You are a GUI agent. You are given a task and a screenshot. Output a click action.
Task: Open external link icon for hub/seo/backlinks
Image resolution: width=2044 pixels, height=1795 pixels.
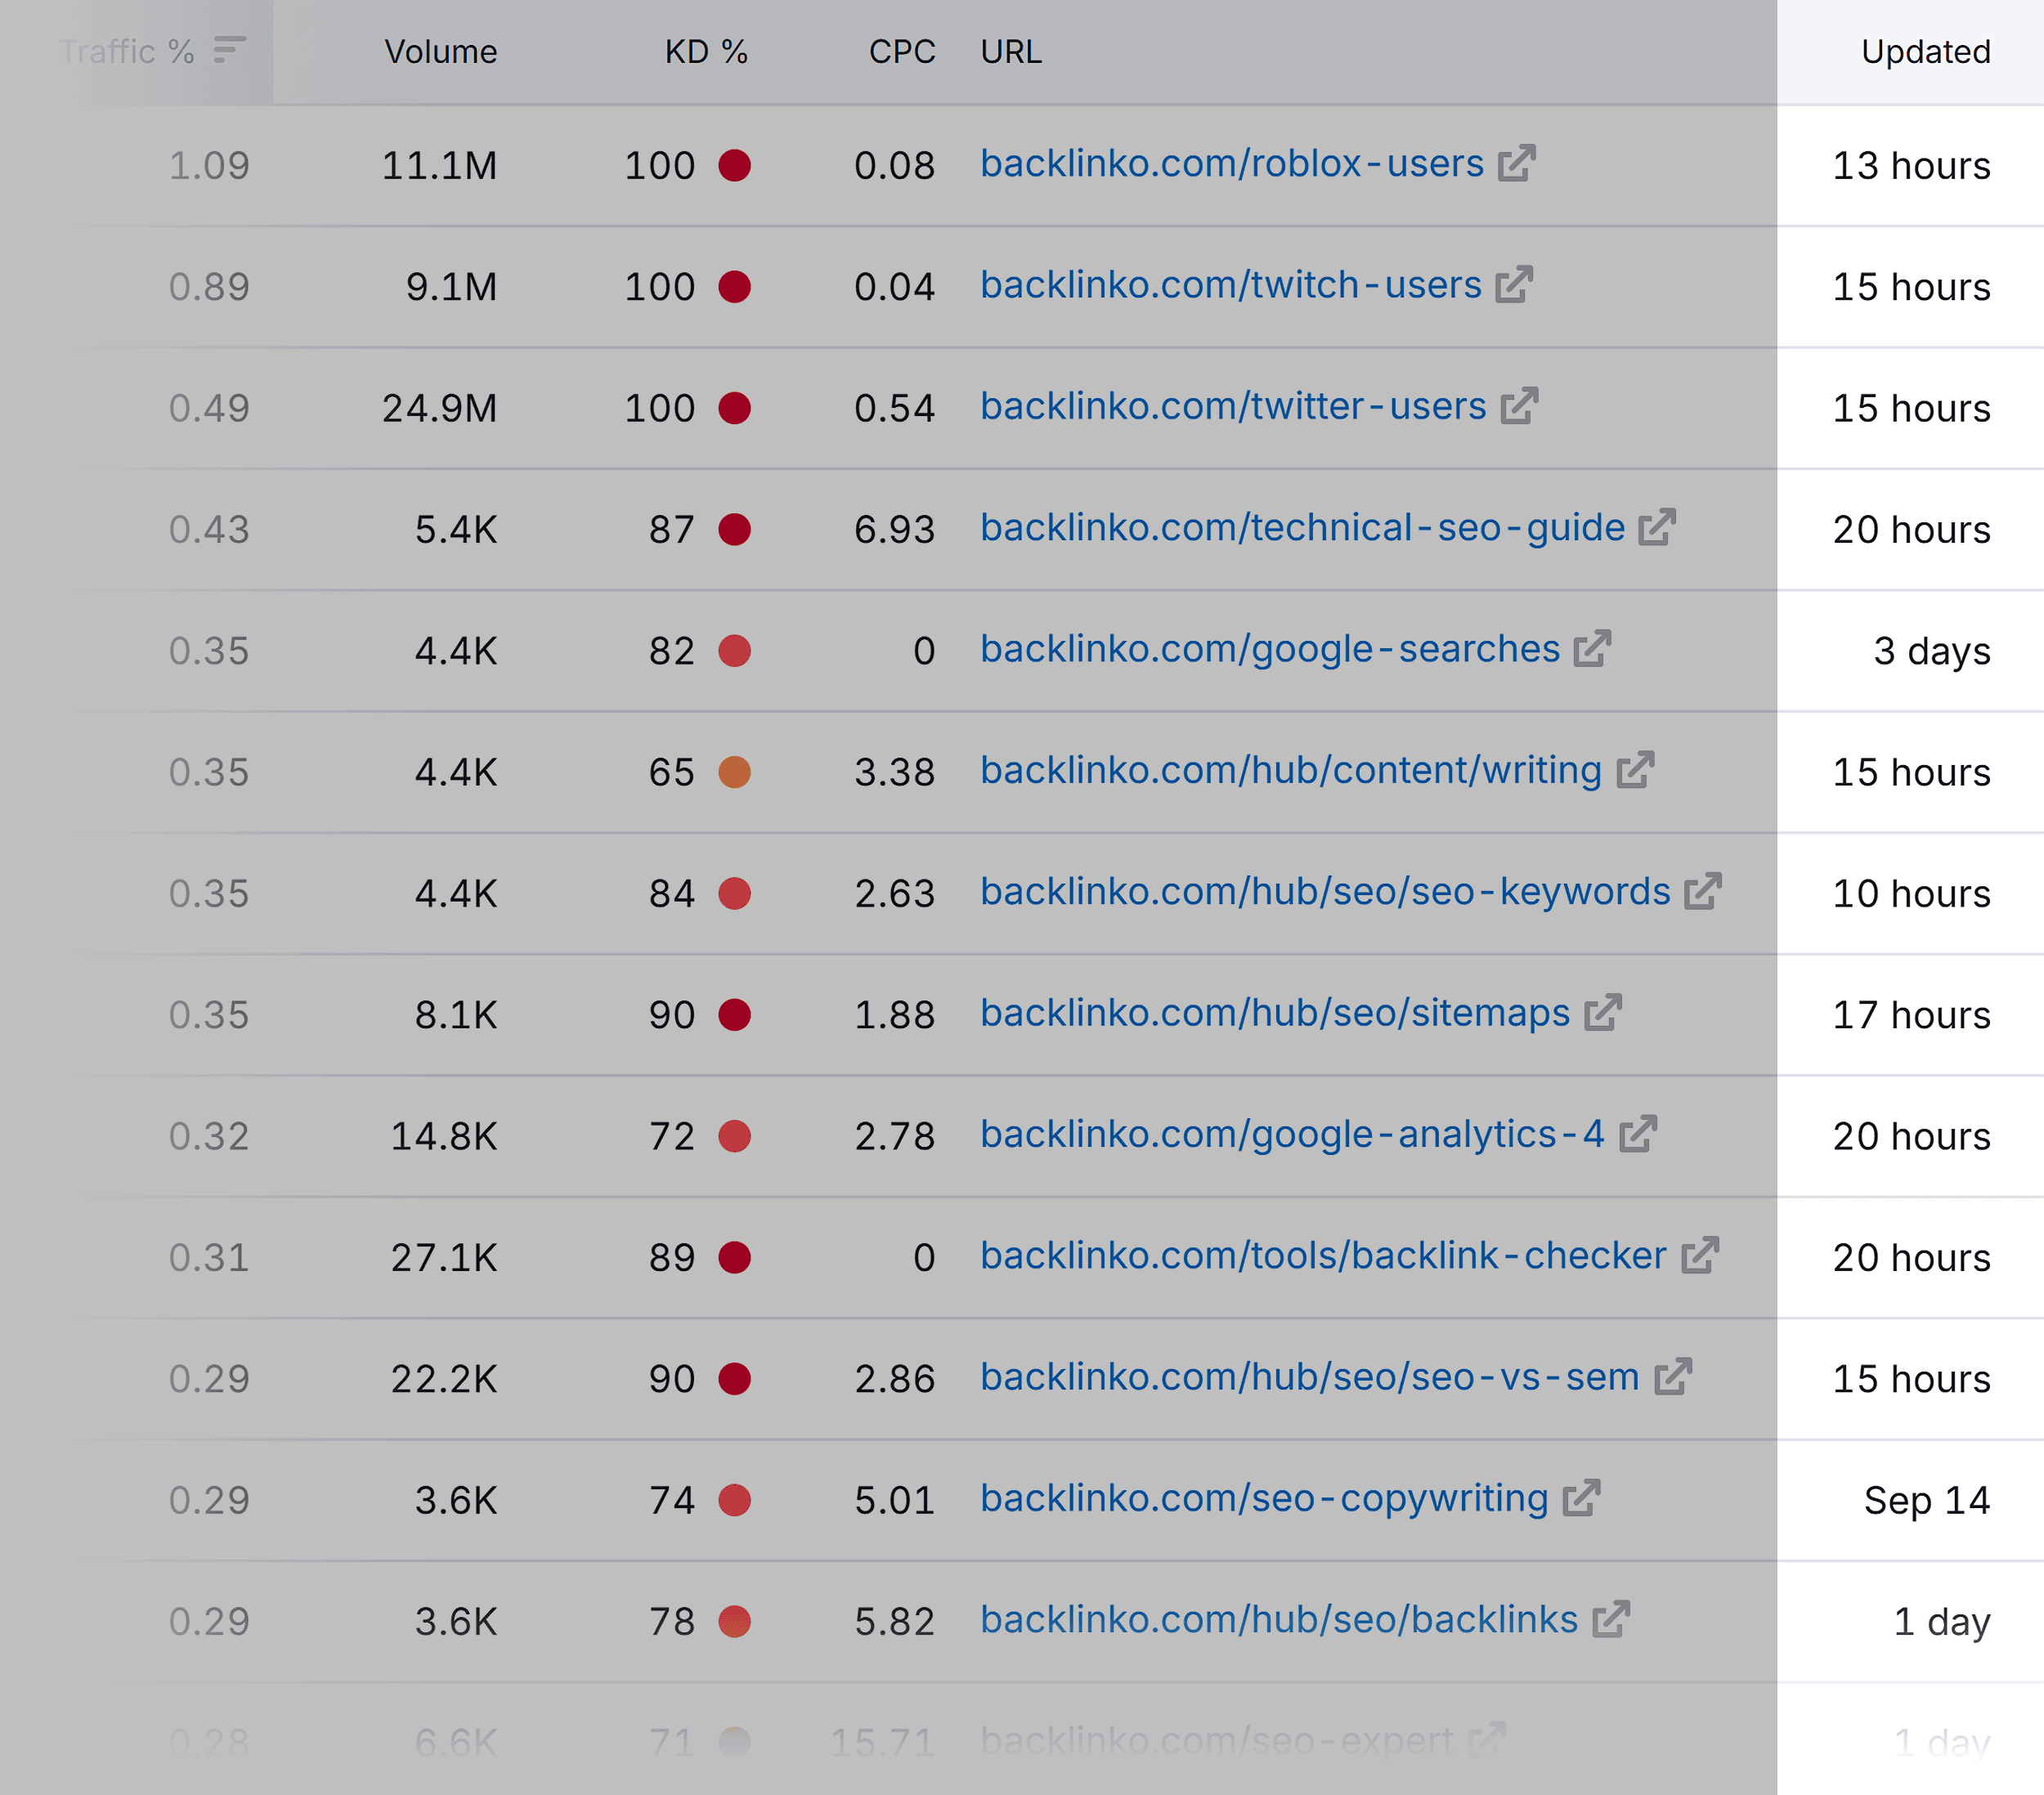point(1611,1620)
